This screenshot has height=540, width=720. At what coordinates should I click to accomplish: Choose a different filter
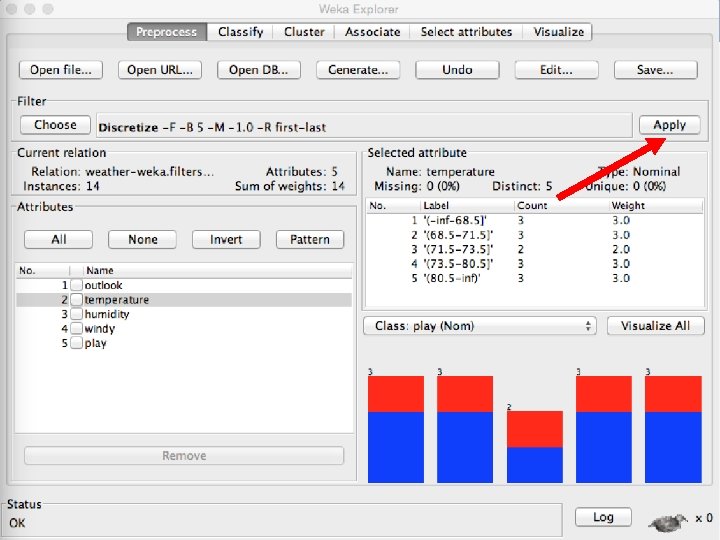56,125
